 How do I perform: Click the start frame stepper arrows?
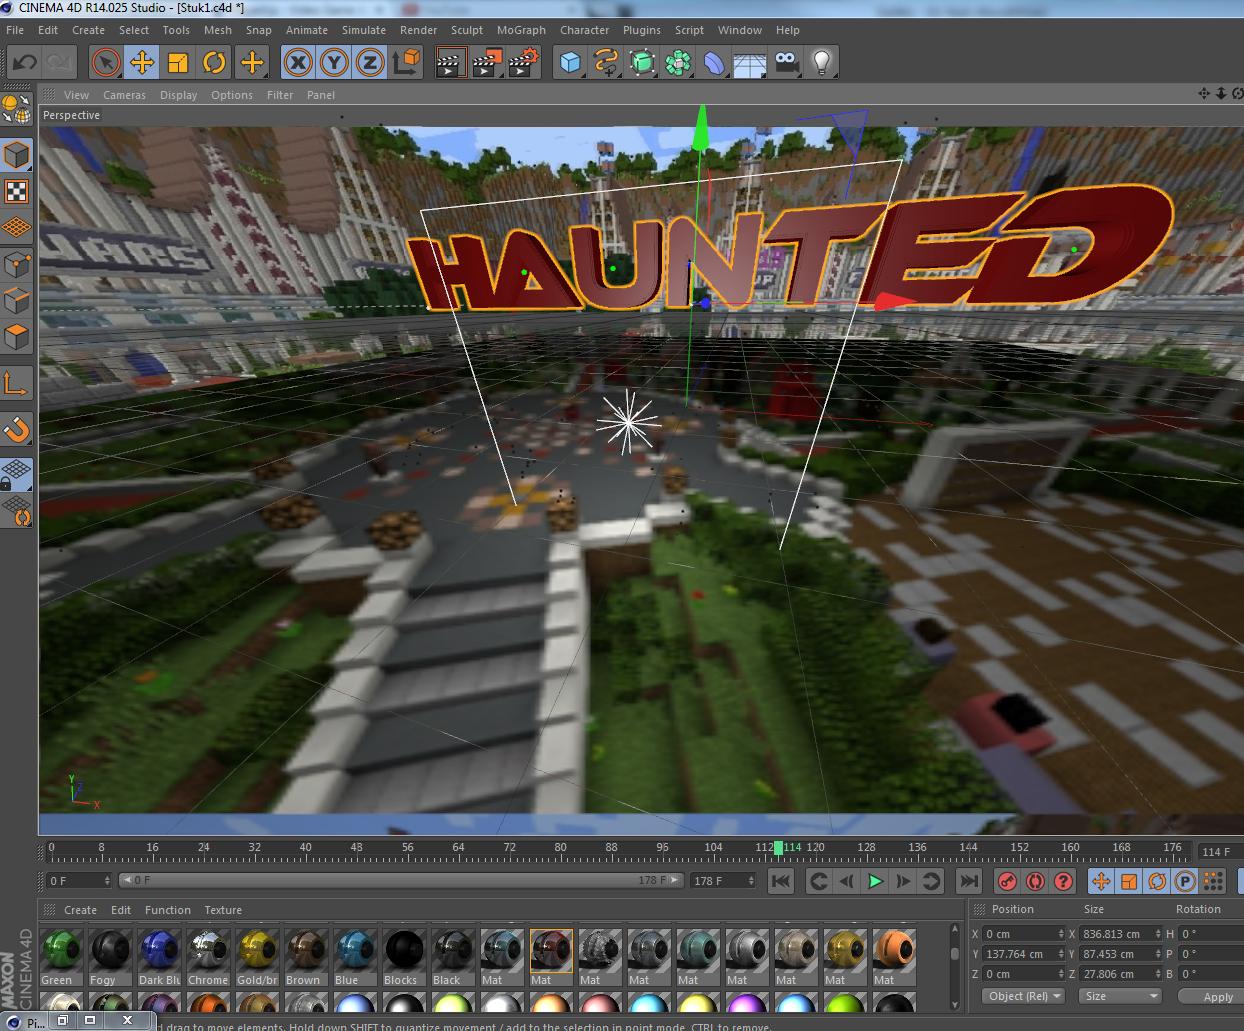106,881
